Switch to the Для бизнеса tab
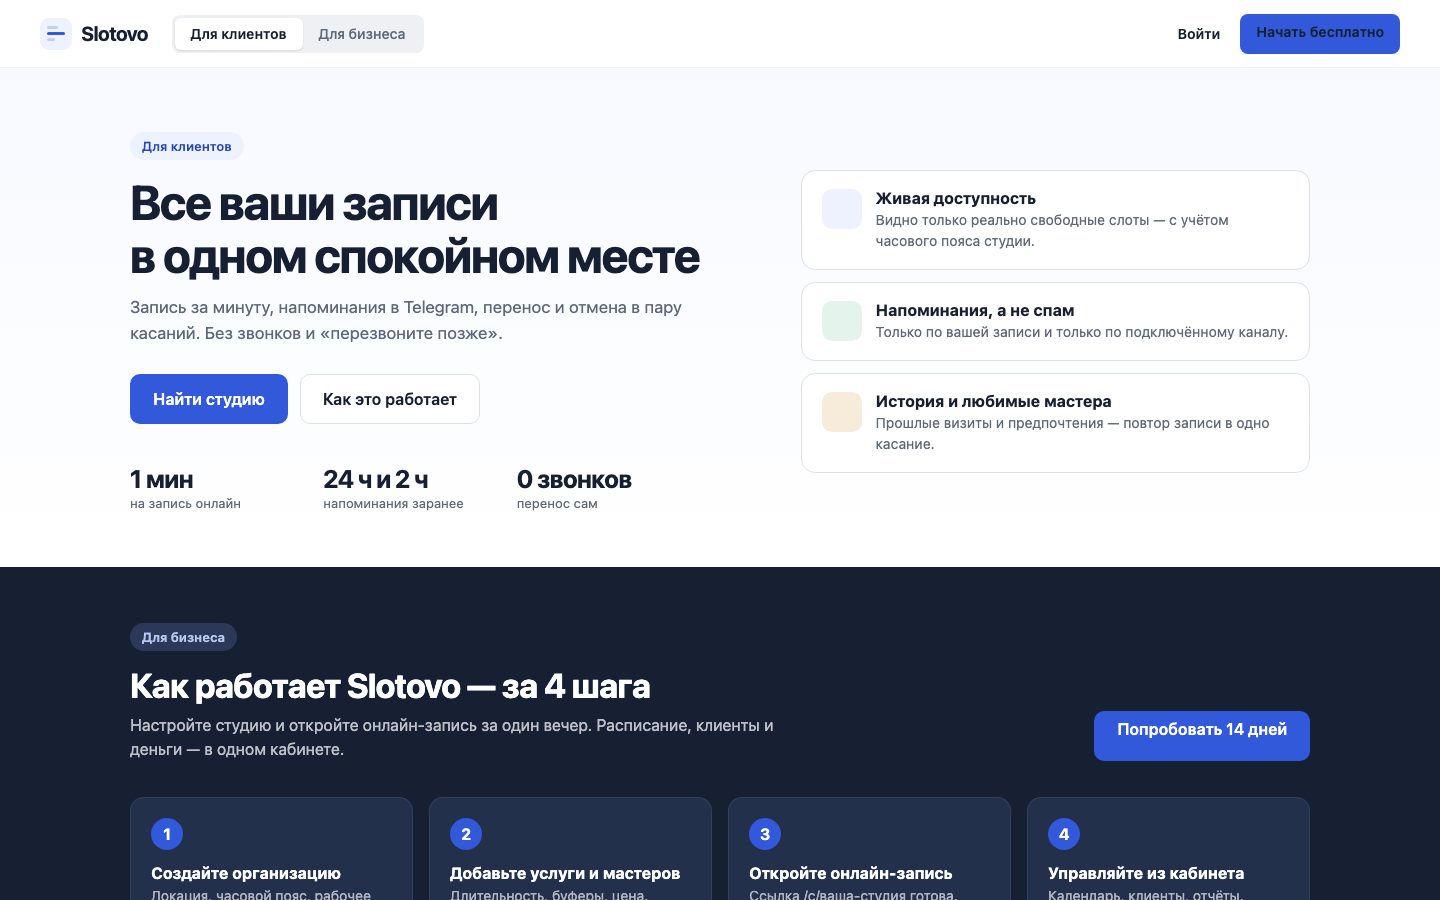Screen dimensions: 1440x900 pos(362,34)
